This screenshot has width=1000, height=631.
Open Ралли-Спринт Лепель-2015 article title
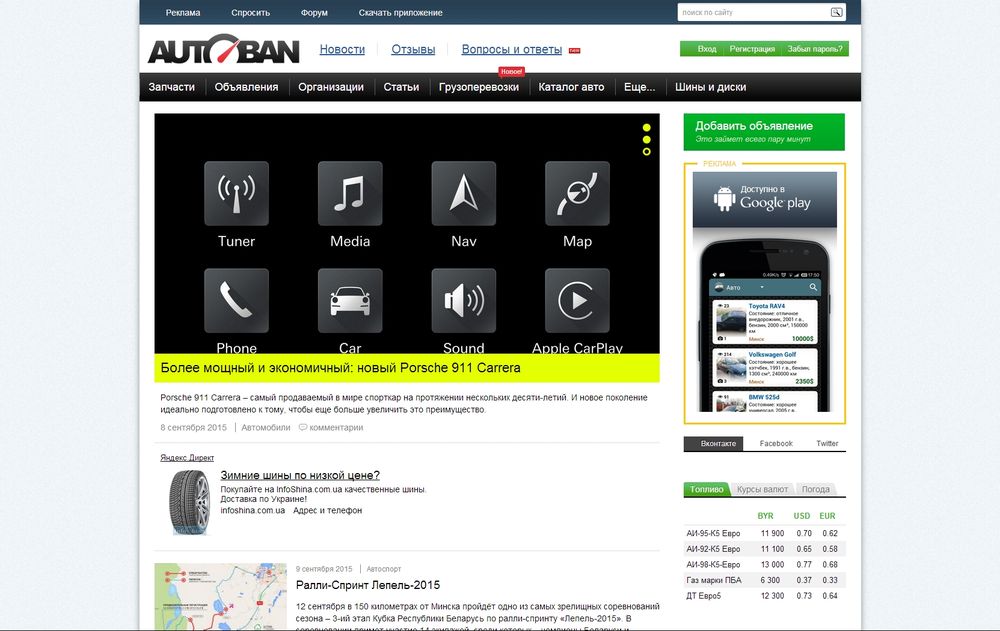(x=368, y=585)
